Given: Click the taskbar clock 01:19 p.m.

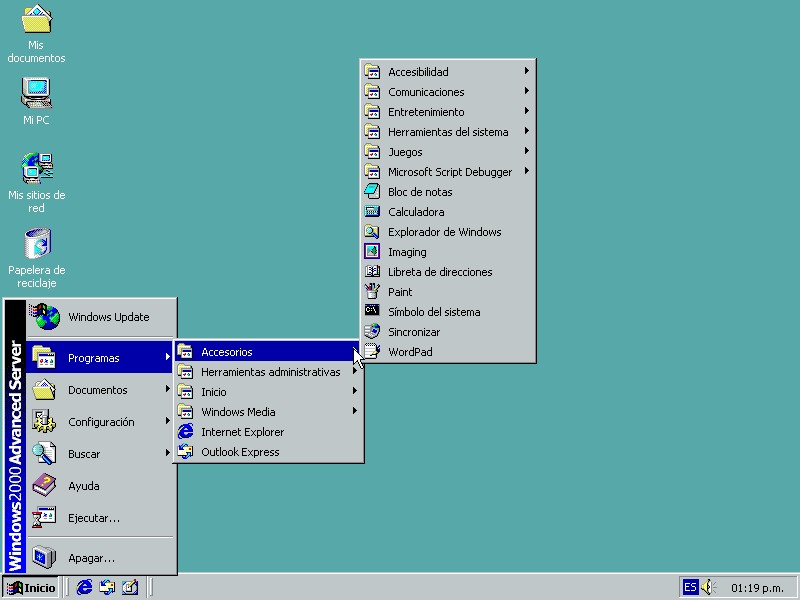Looking at the screenshot, I should tap(757, 588).
